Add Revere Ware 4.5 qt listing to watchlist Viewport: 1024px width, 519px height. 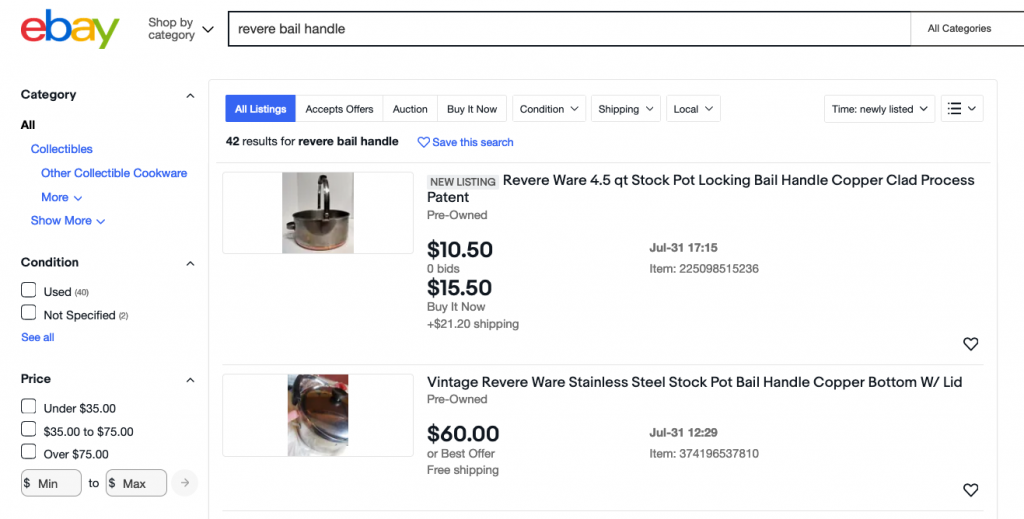coord(970,343)
